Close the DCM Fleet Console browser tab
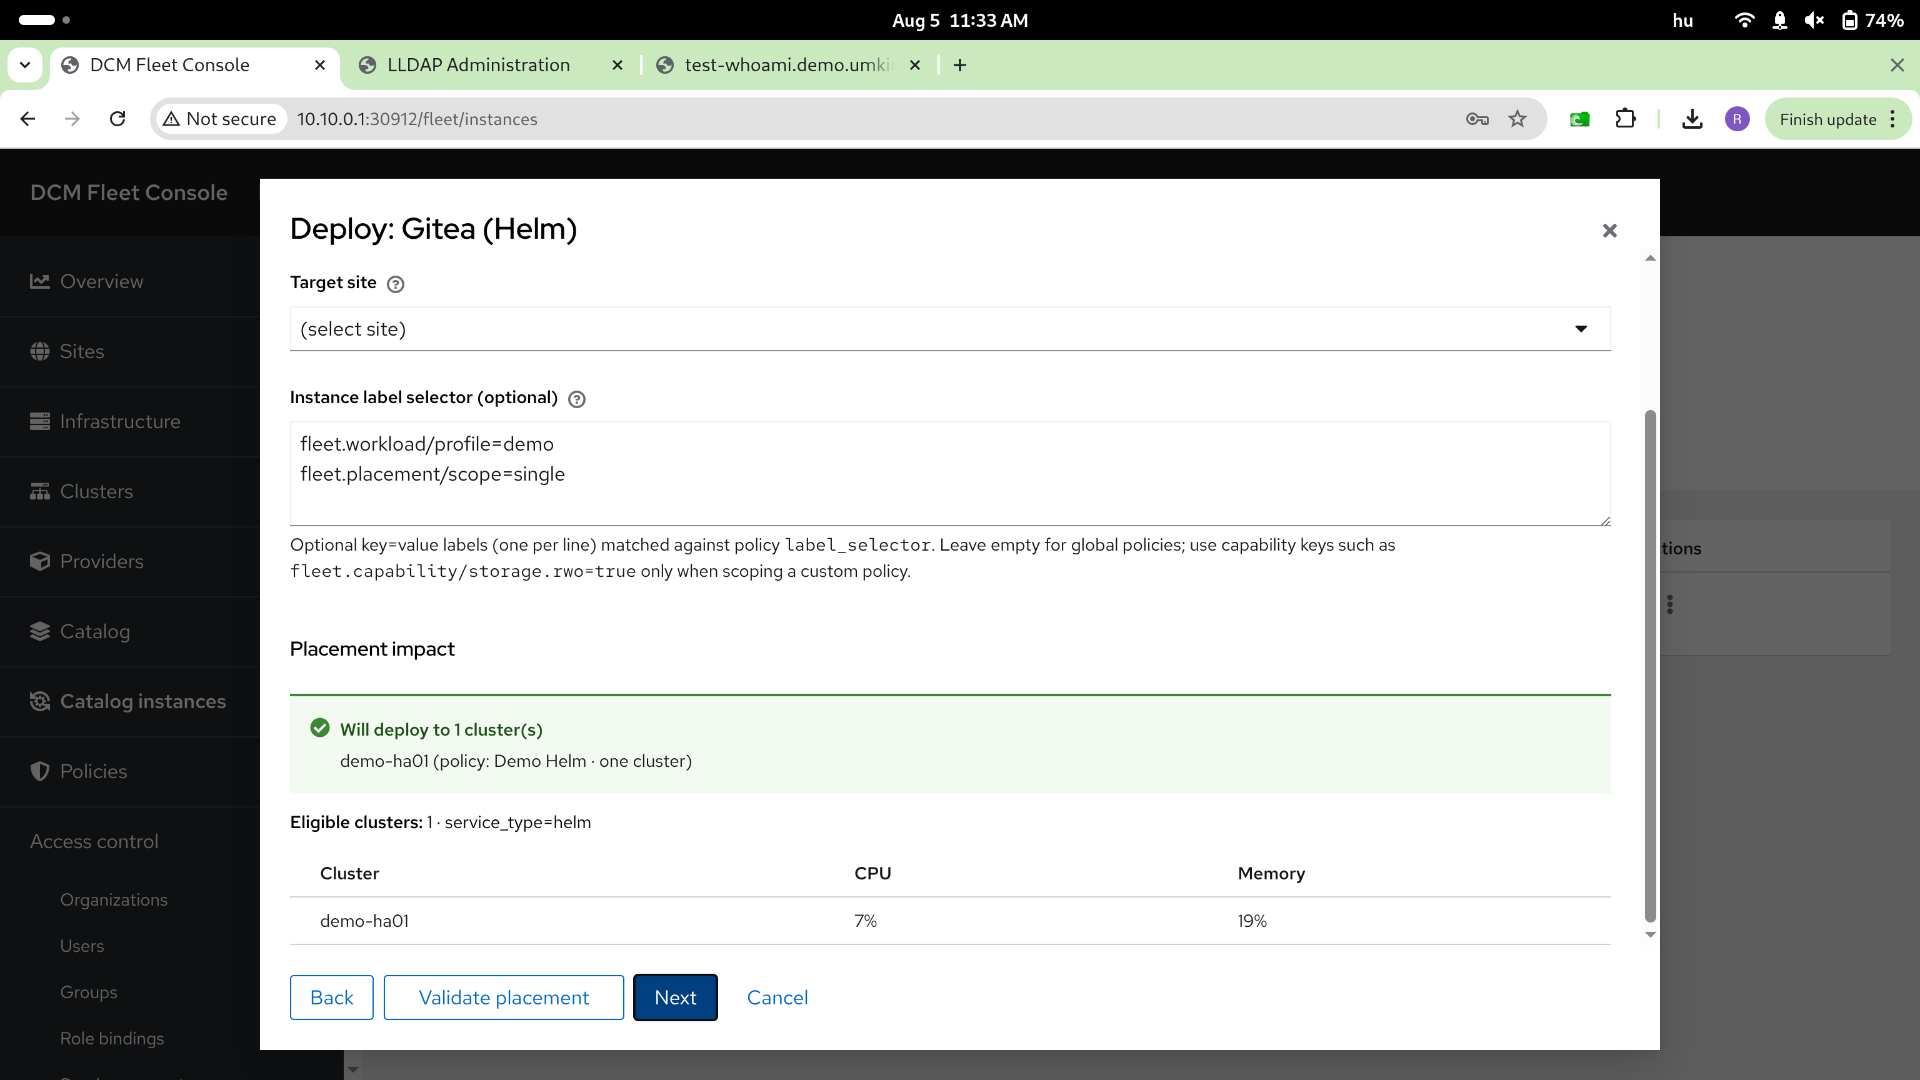The height and width of the screenshot is (1080, 1920). click(320, 65)
